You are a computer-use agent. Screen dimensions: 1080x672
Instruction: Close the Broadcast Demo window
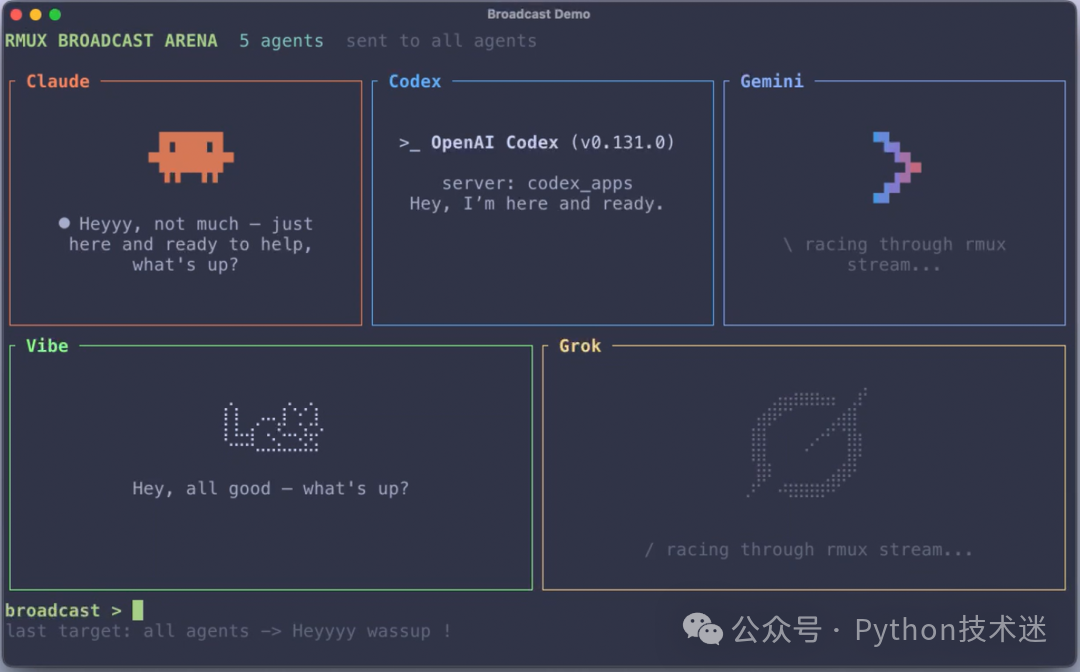click(17, 14)
